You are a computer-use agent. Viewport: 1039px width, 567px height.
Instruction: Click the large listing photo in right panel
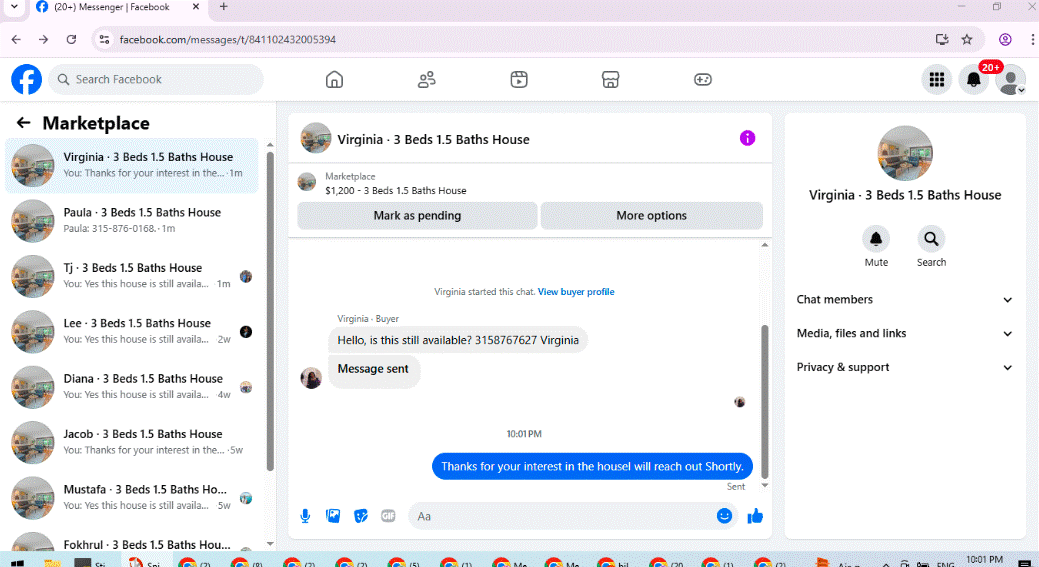(904, 153)
